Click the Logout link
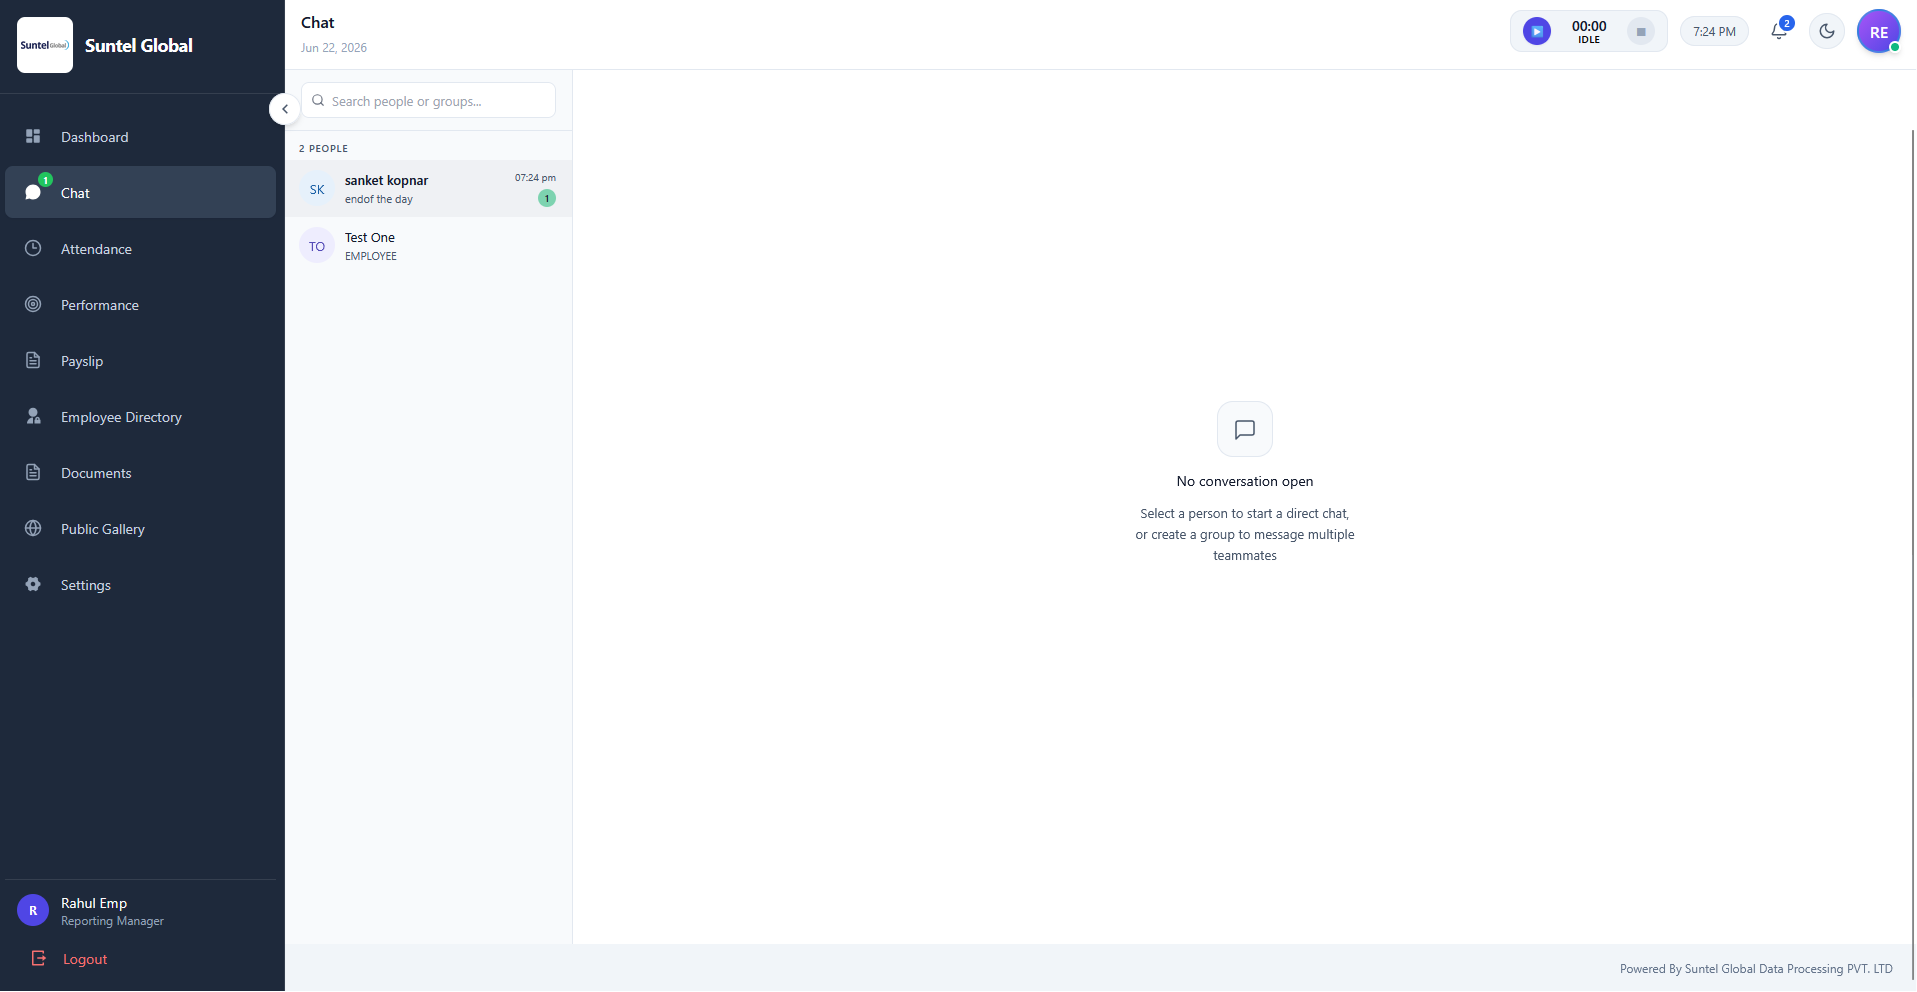This screenshot has height=992, width=1917. click(x=85, y=959)
